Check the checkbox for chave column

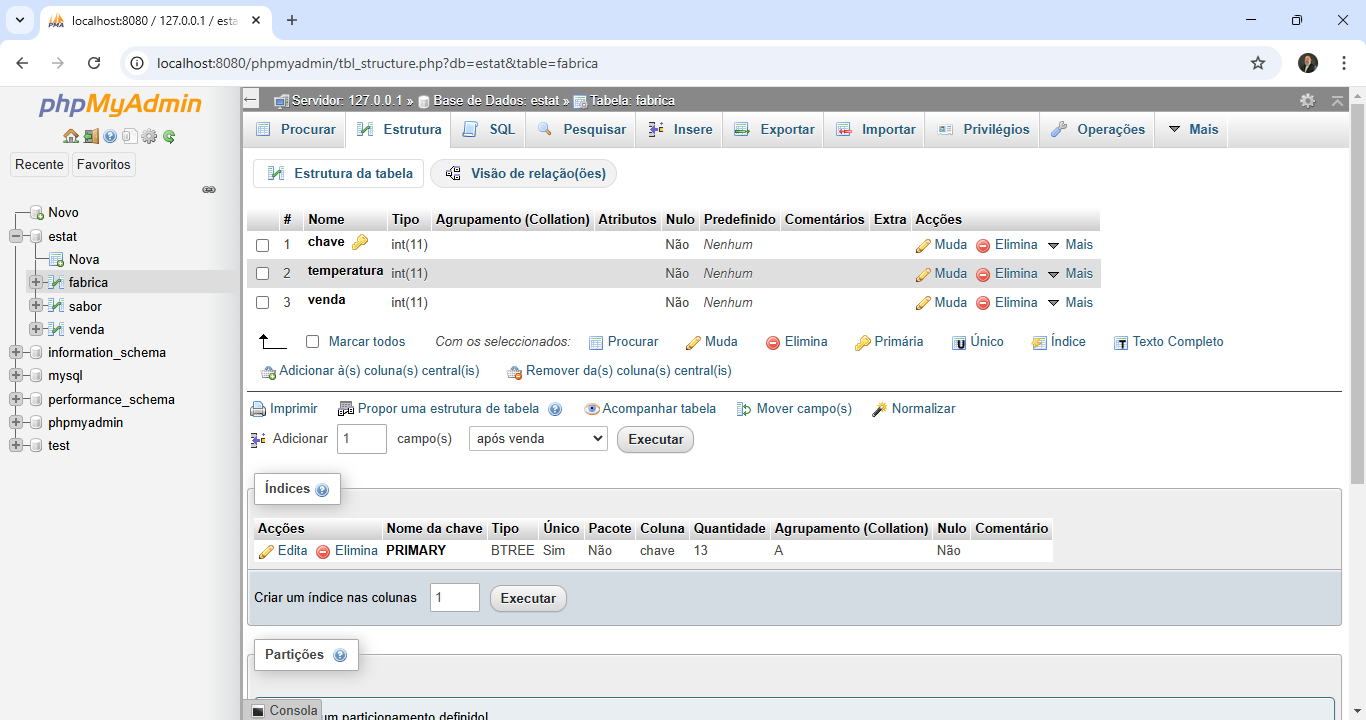click(263, 245)
